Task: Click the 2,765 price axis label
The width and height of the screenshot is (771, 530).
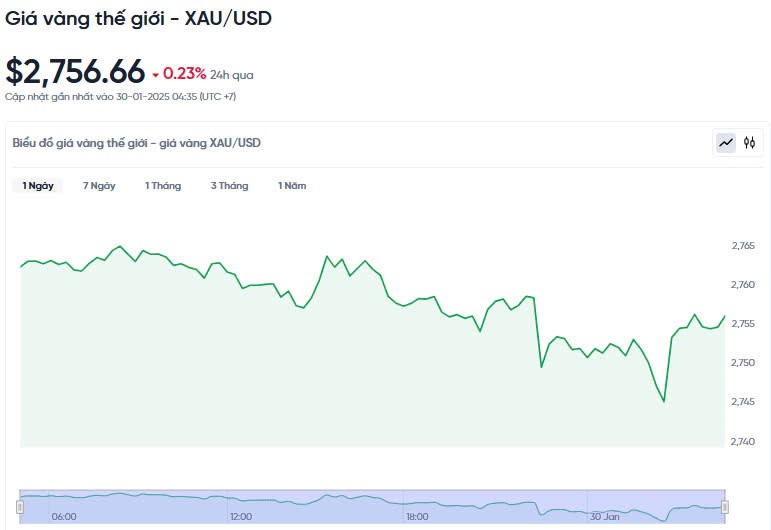Action: (x=743, y=246)
